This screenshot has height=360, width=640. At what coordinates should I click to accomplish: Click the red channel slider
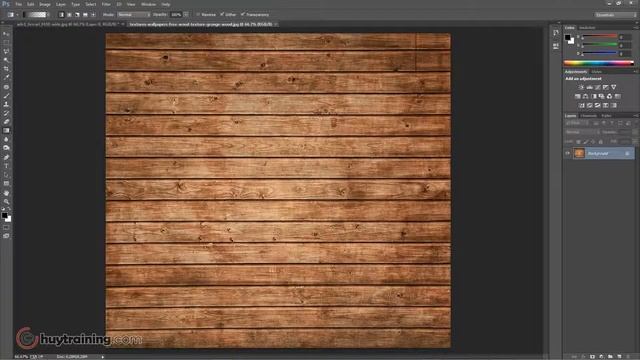tap(599, 37)
